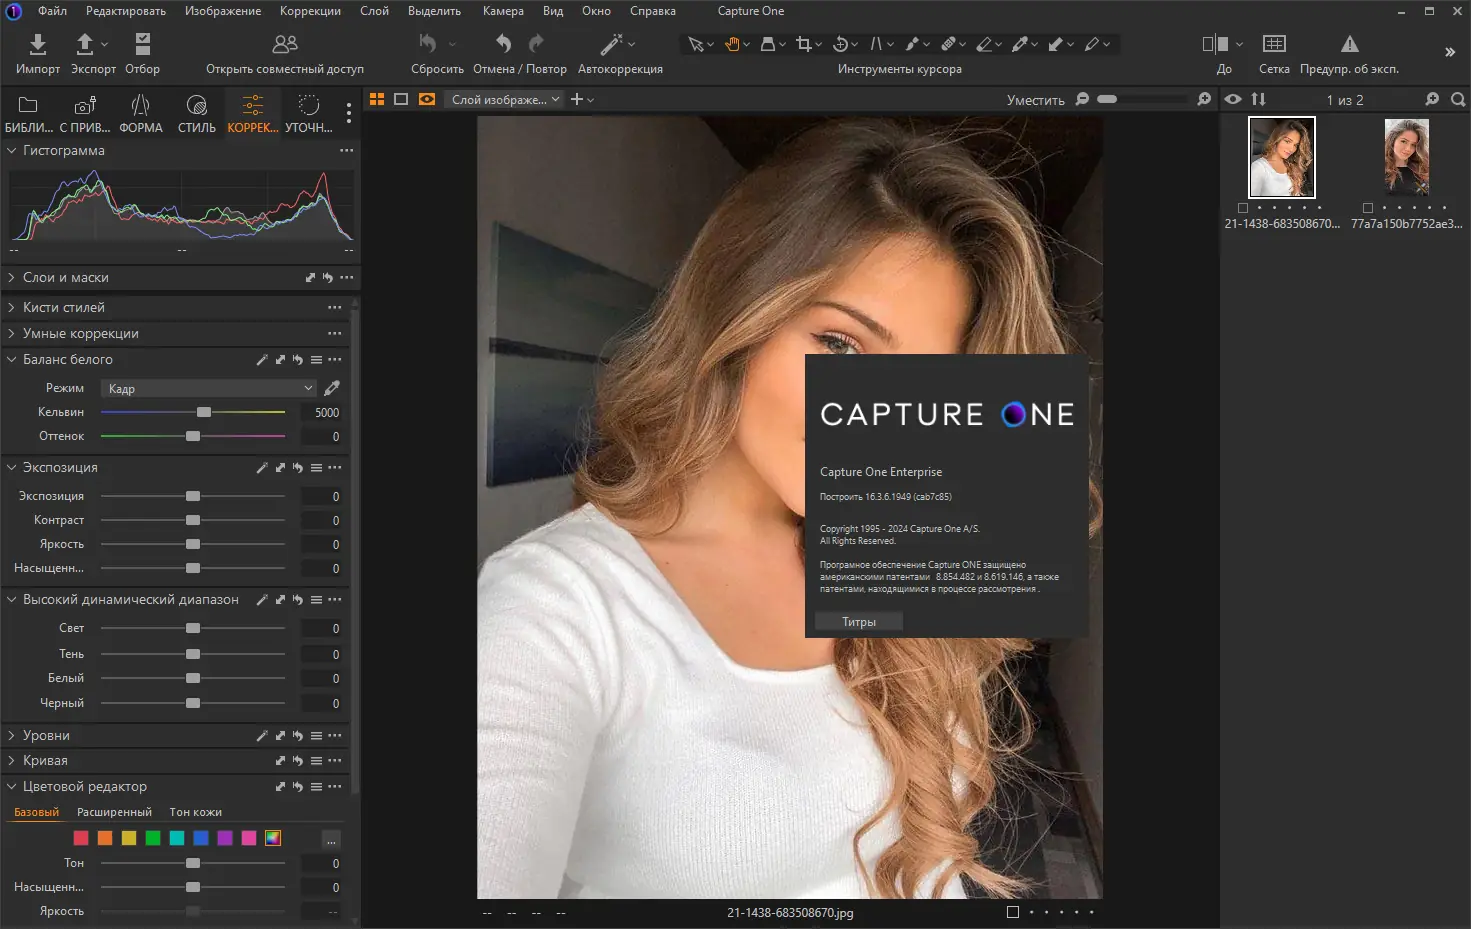Click the Import icon in the toolbar
The width and height of the screenshot is (1471, 929).
point(38,44)
